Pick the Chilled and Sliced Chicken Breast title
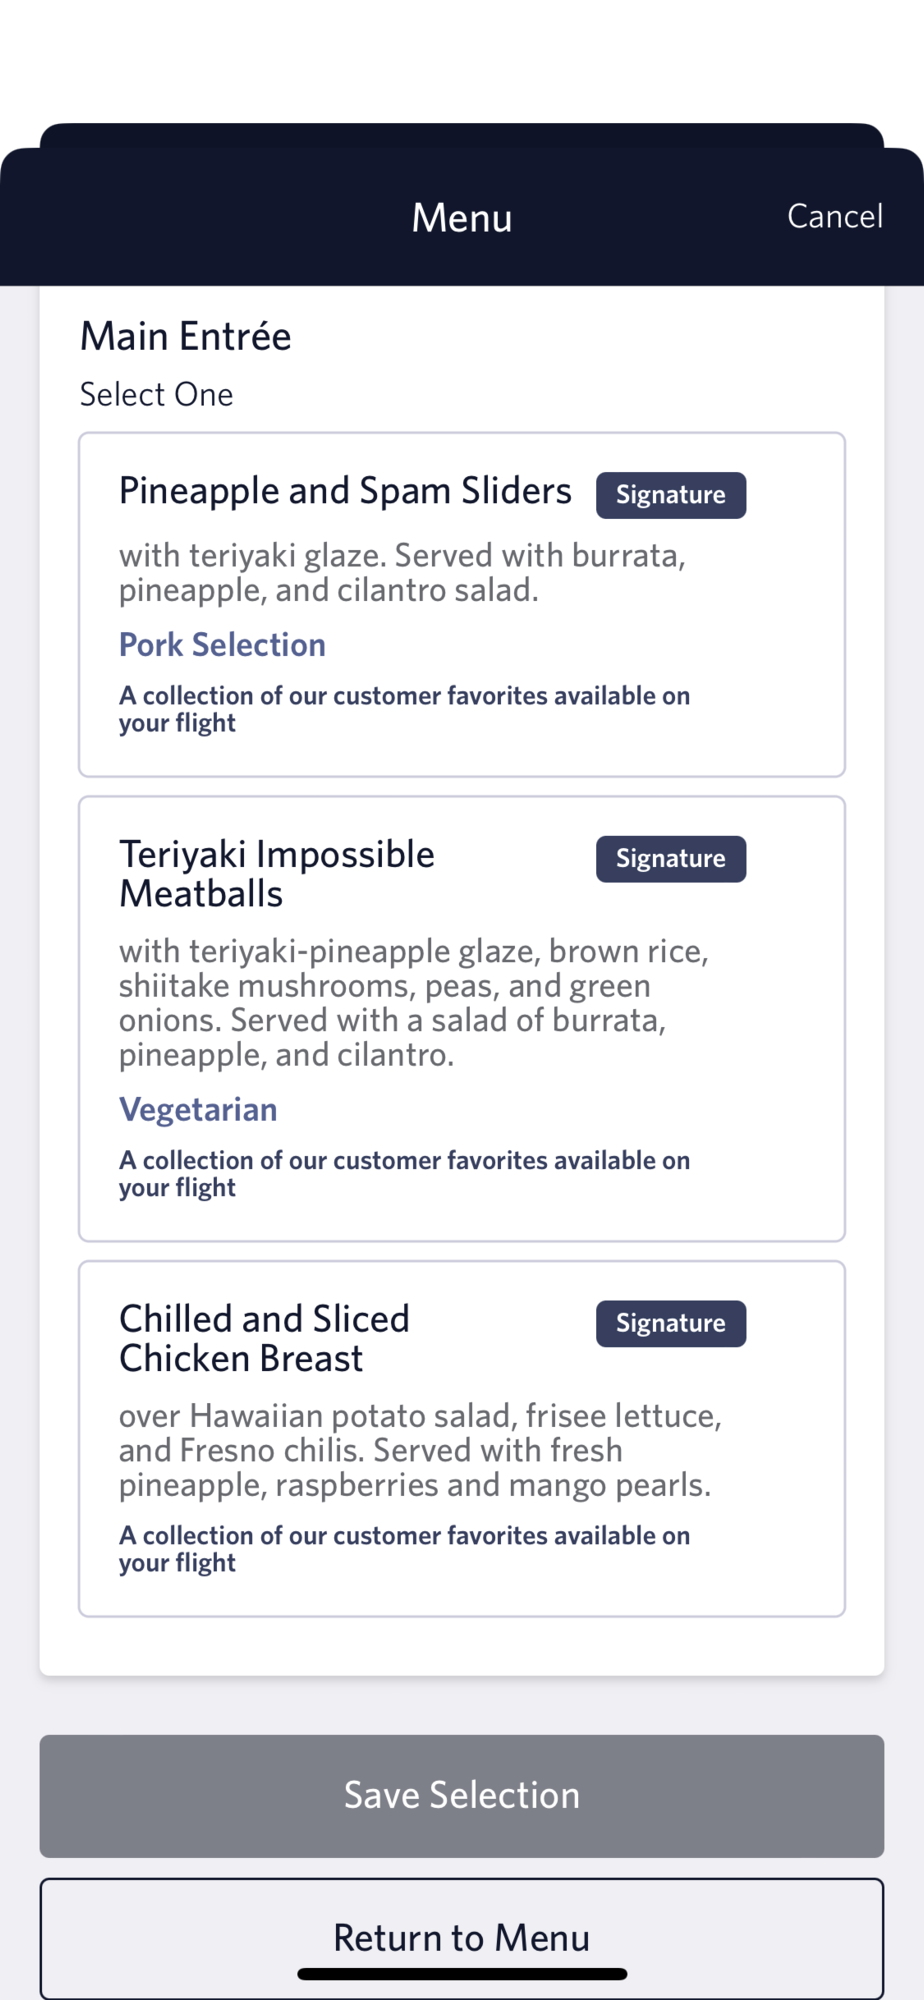 pos(264,1338)
